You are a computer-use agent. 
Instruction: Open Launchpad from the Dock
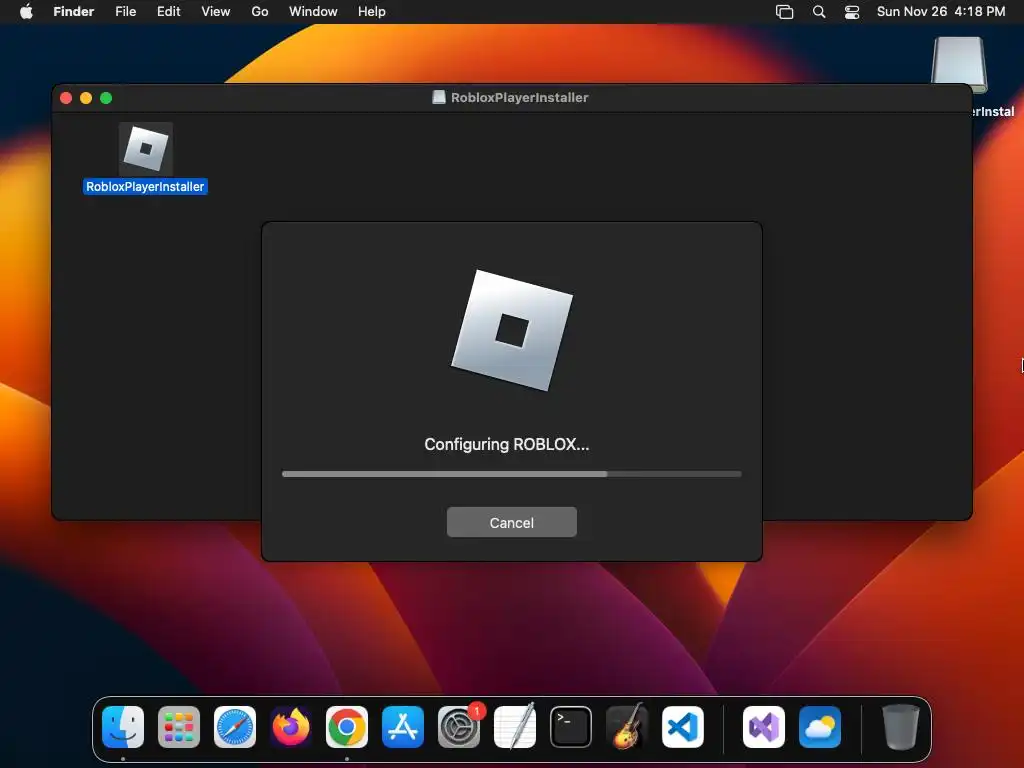(x=179, y=727)
